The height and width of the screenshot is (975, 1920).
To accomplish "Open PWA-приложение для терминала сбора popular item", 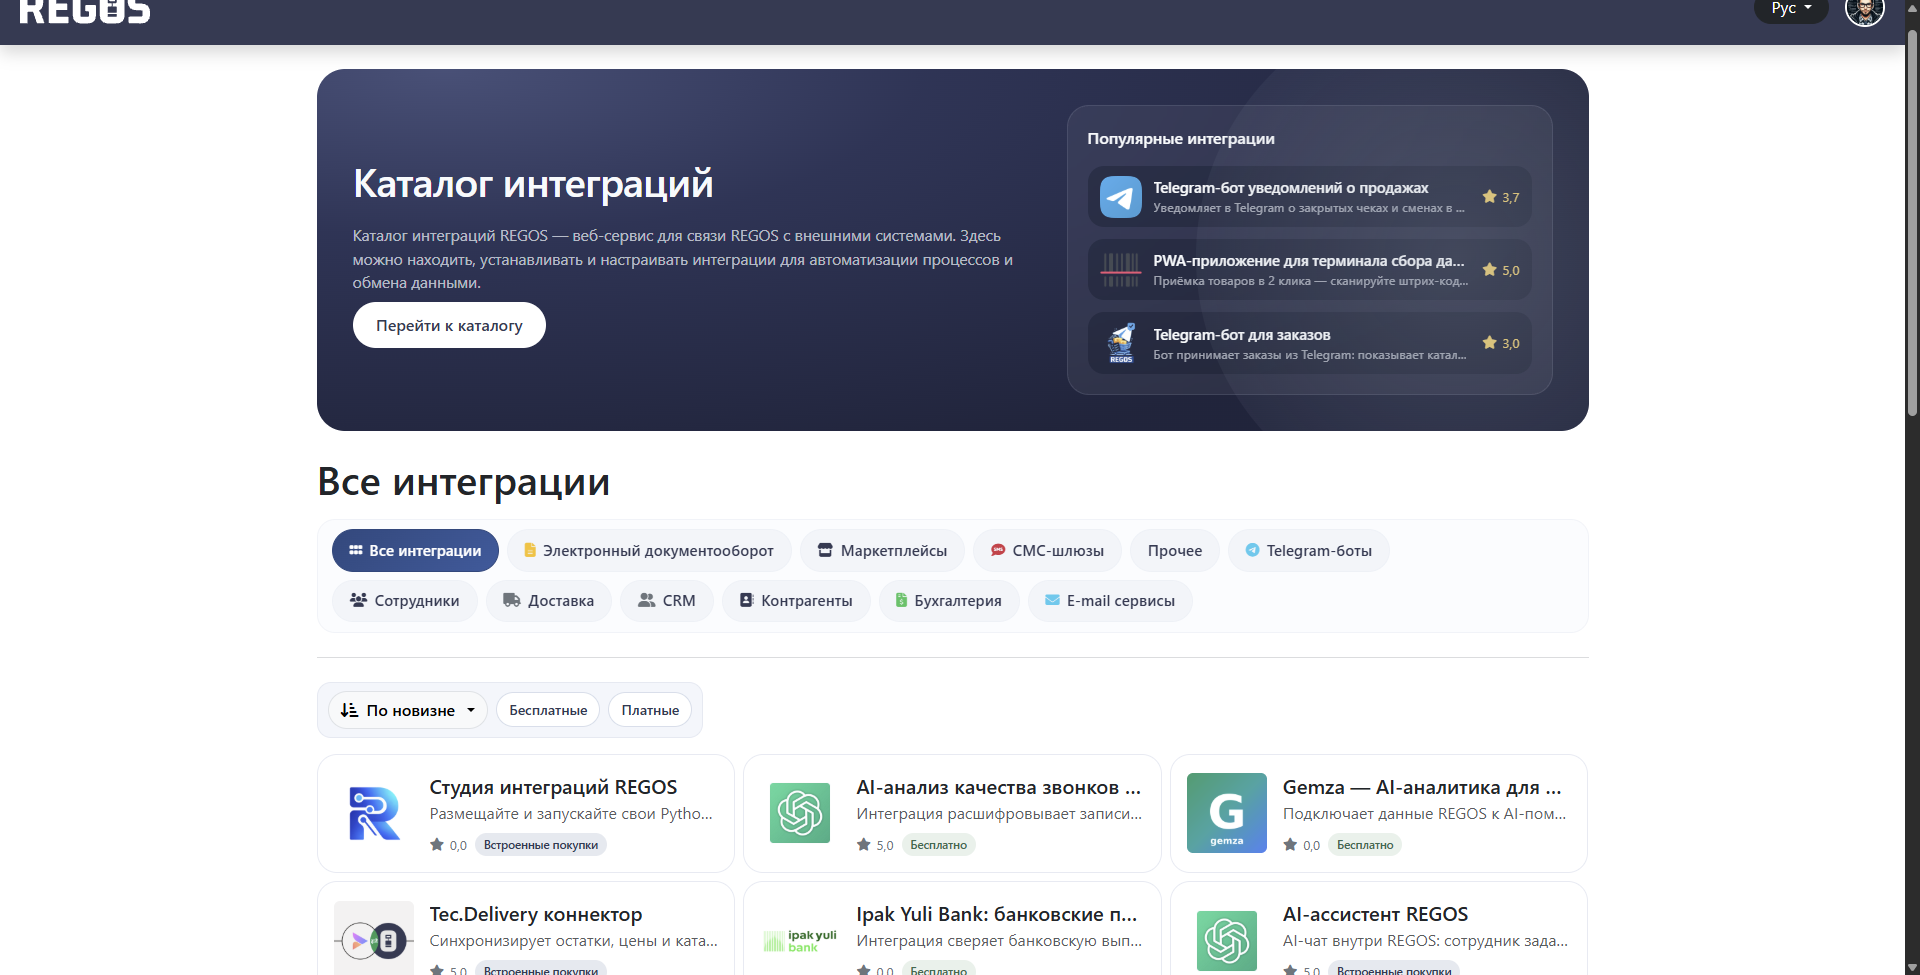I will 1309,270.
